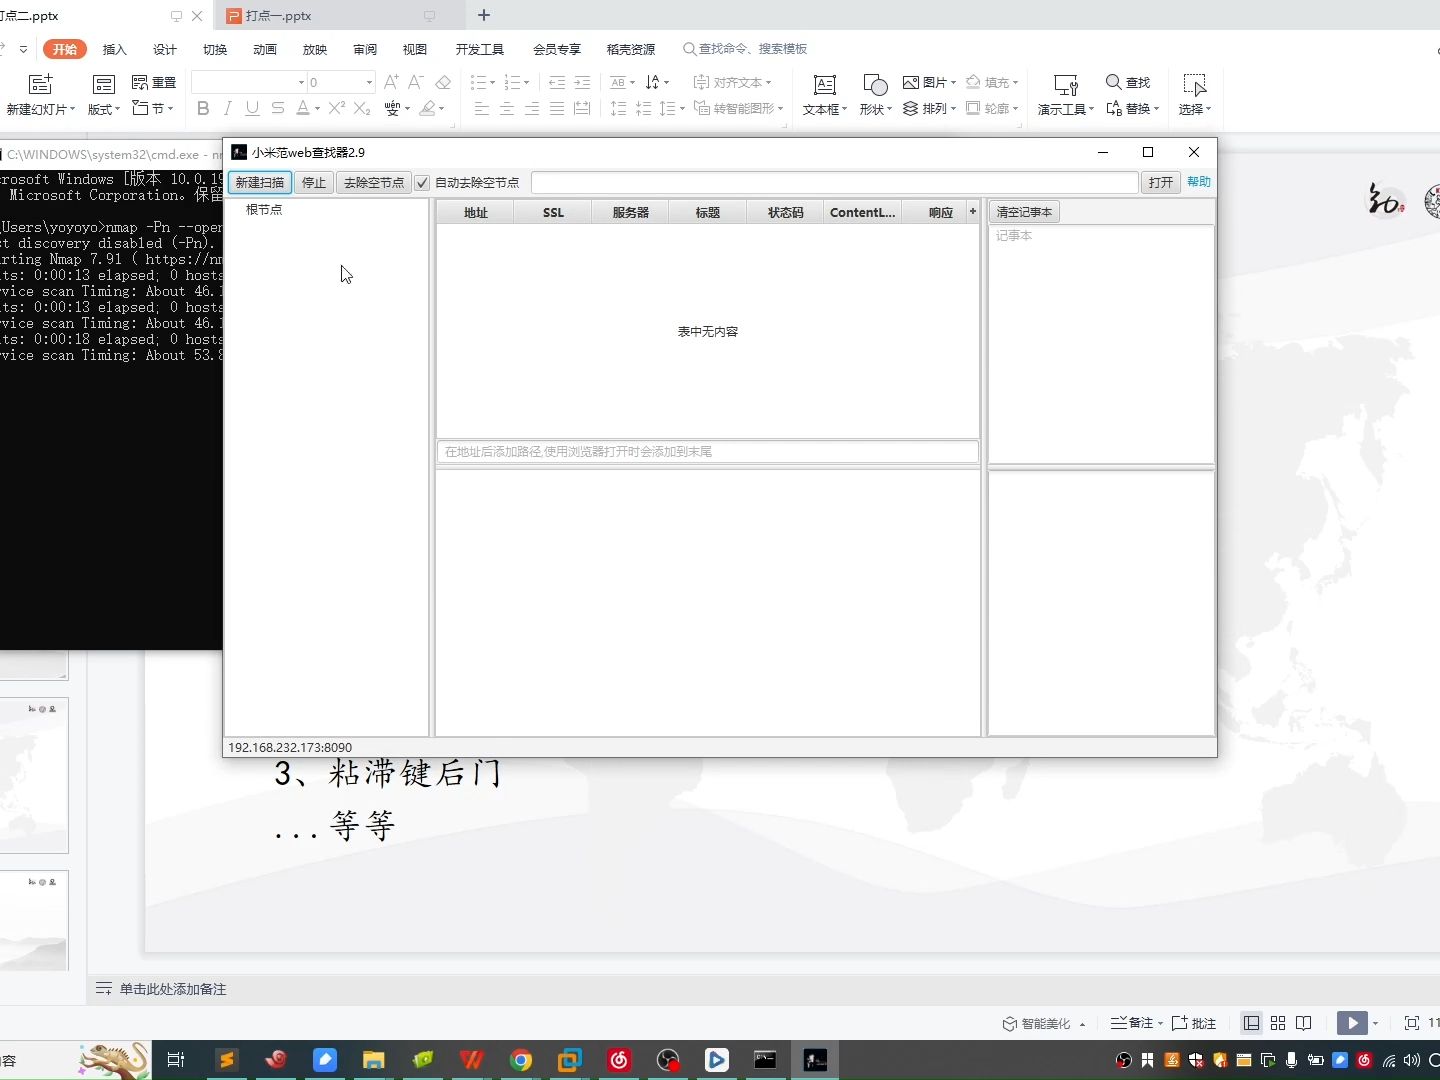Toggle the 自动去除空节点 checkbox
The height and width of the screenshot is (1080, 1440).
[422, 182]
